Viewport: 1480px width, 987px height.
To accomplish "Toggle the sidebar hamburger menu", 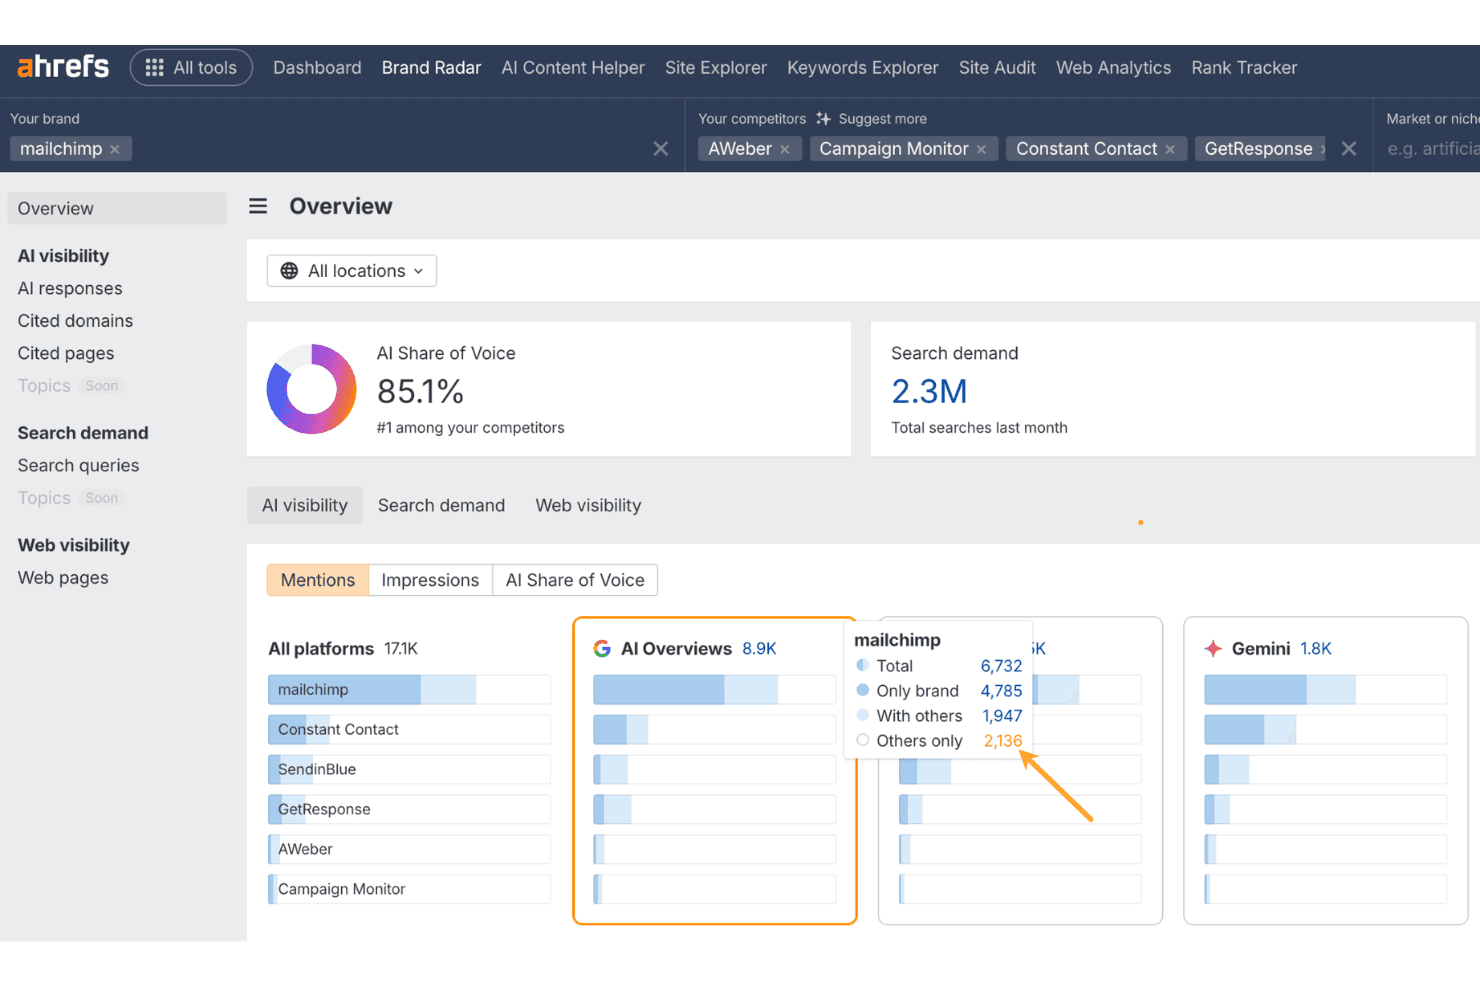I will pos(258,206).
